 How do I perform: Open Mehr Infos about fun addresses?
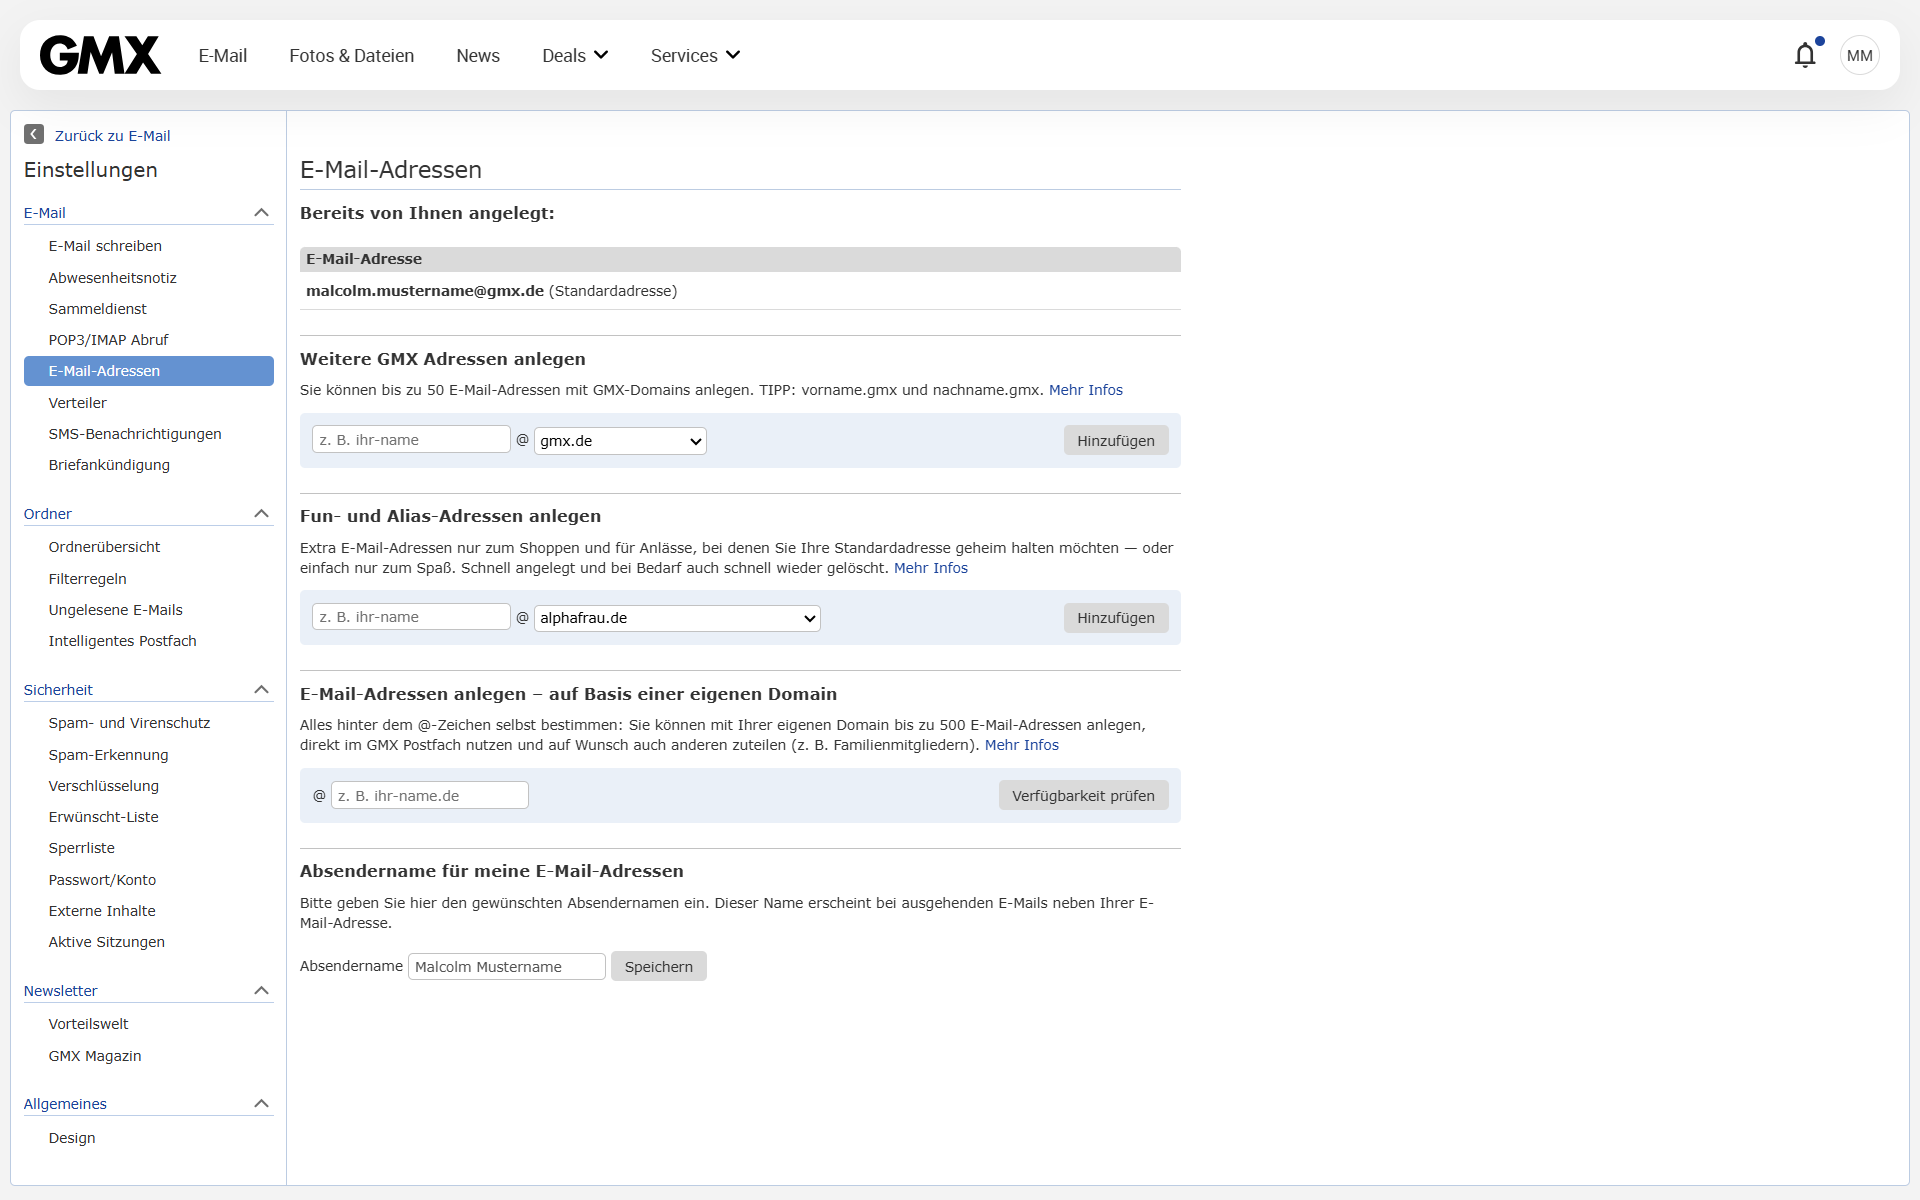click(930, 567)
